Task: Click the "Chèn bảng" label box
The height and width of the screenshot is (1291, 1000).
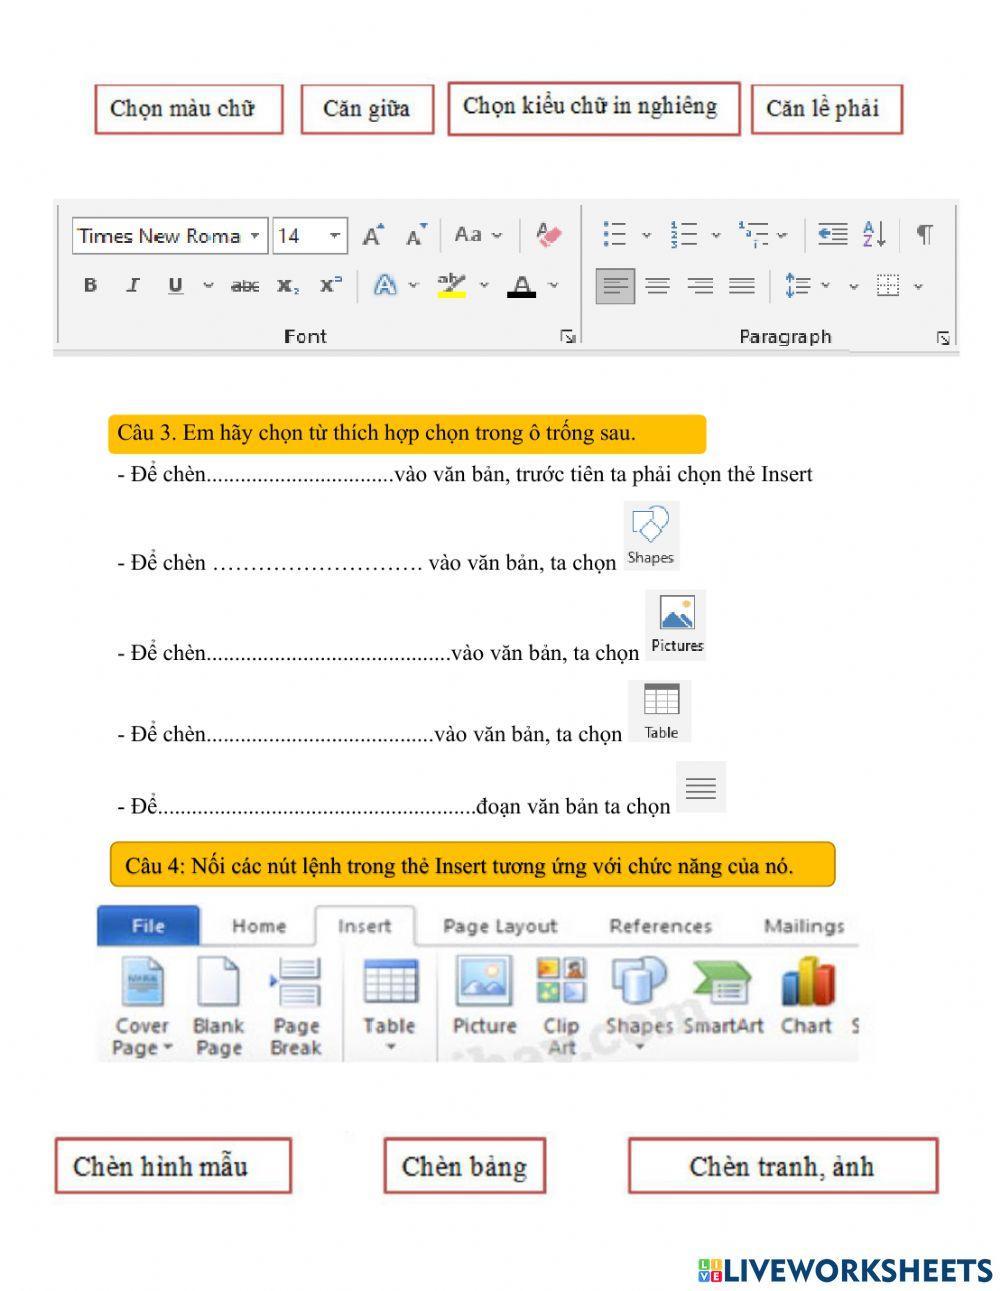Action: point(464,1166)
